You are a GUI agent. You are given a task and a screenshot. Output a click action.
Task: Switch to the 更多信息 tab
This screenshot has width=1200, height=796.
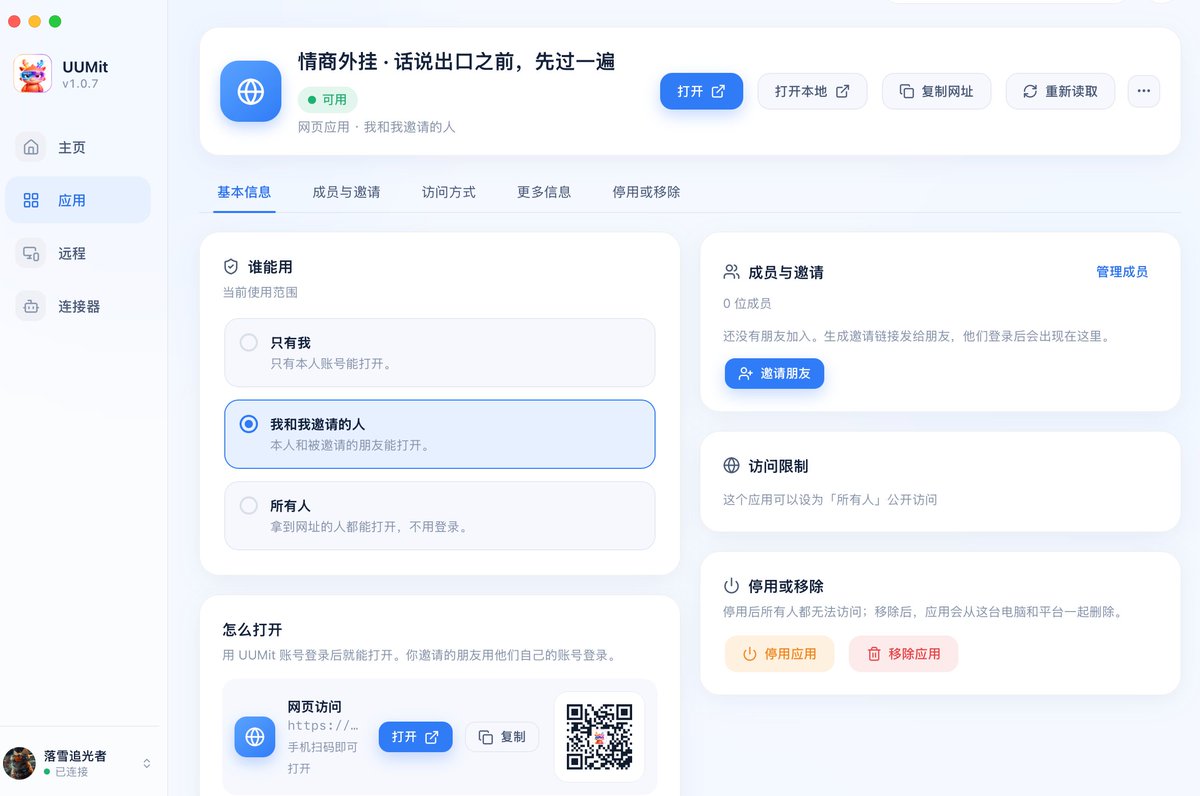(x=544, y=192)
